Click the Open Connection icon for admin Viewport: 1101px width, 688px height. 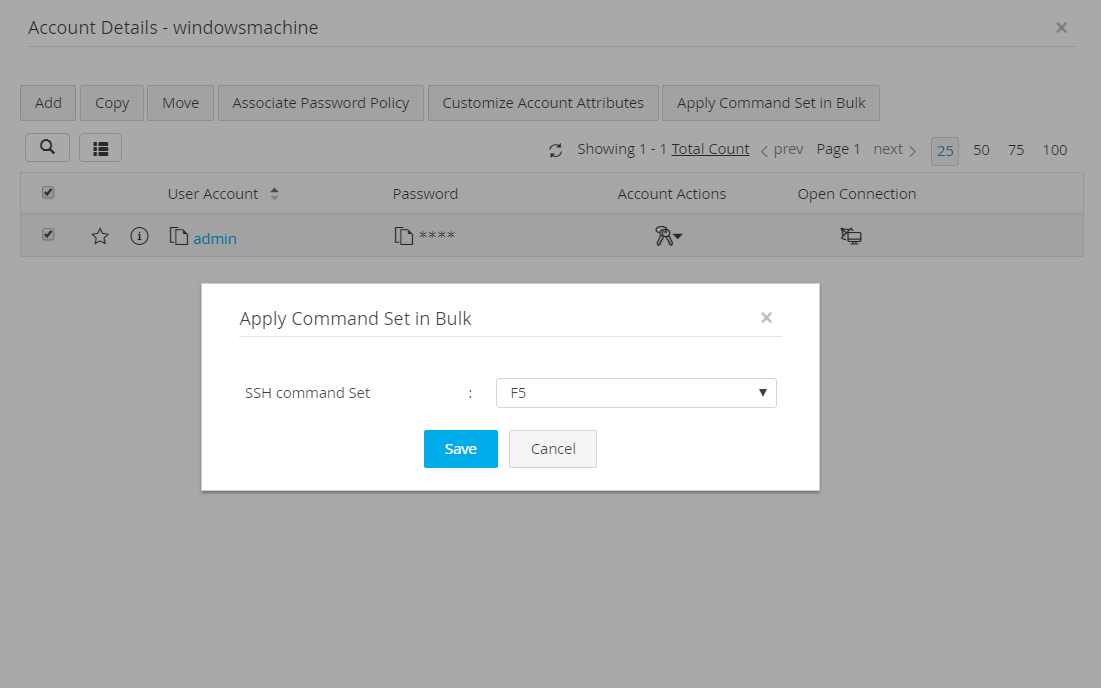(851, 237)
